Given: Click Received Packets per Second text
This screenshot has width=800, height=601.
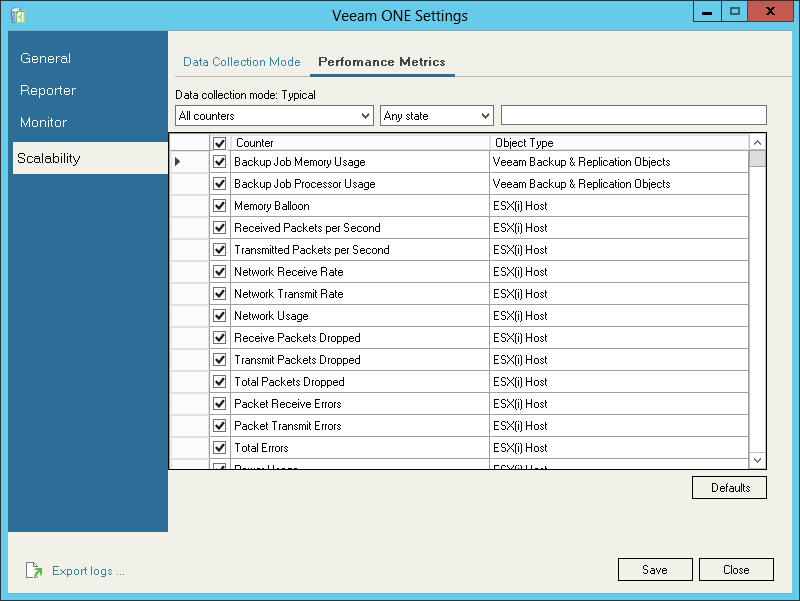Looking at the screenshot, I should coord(307,228).
